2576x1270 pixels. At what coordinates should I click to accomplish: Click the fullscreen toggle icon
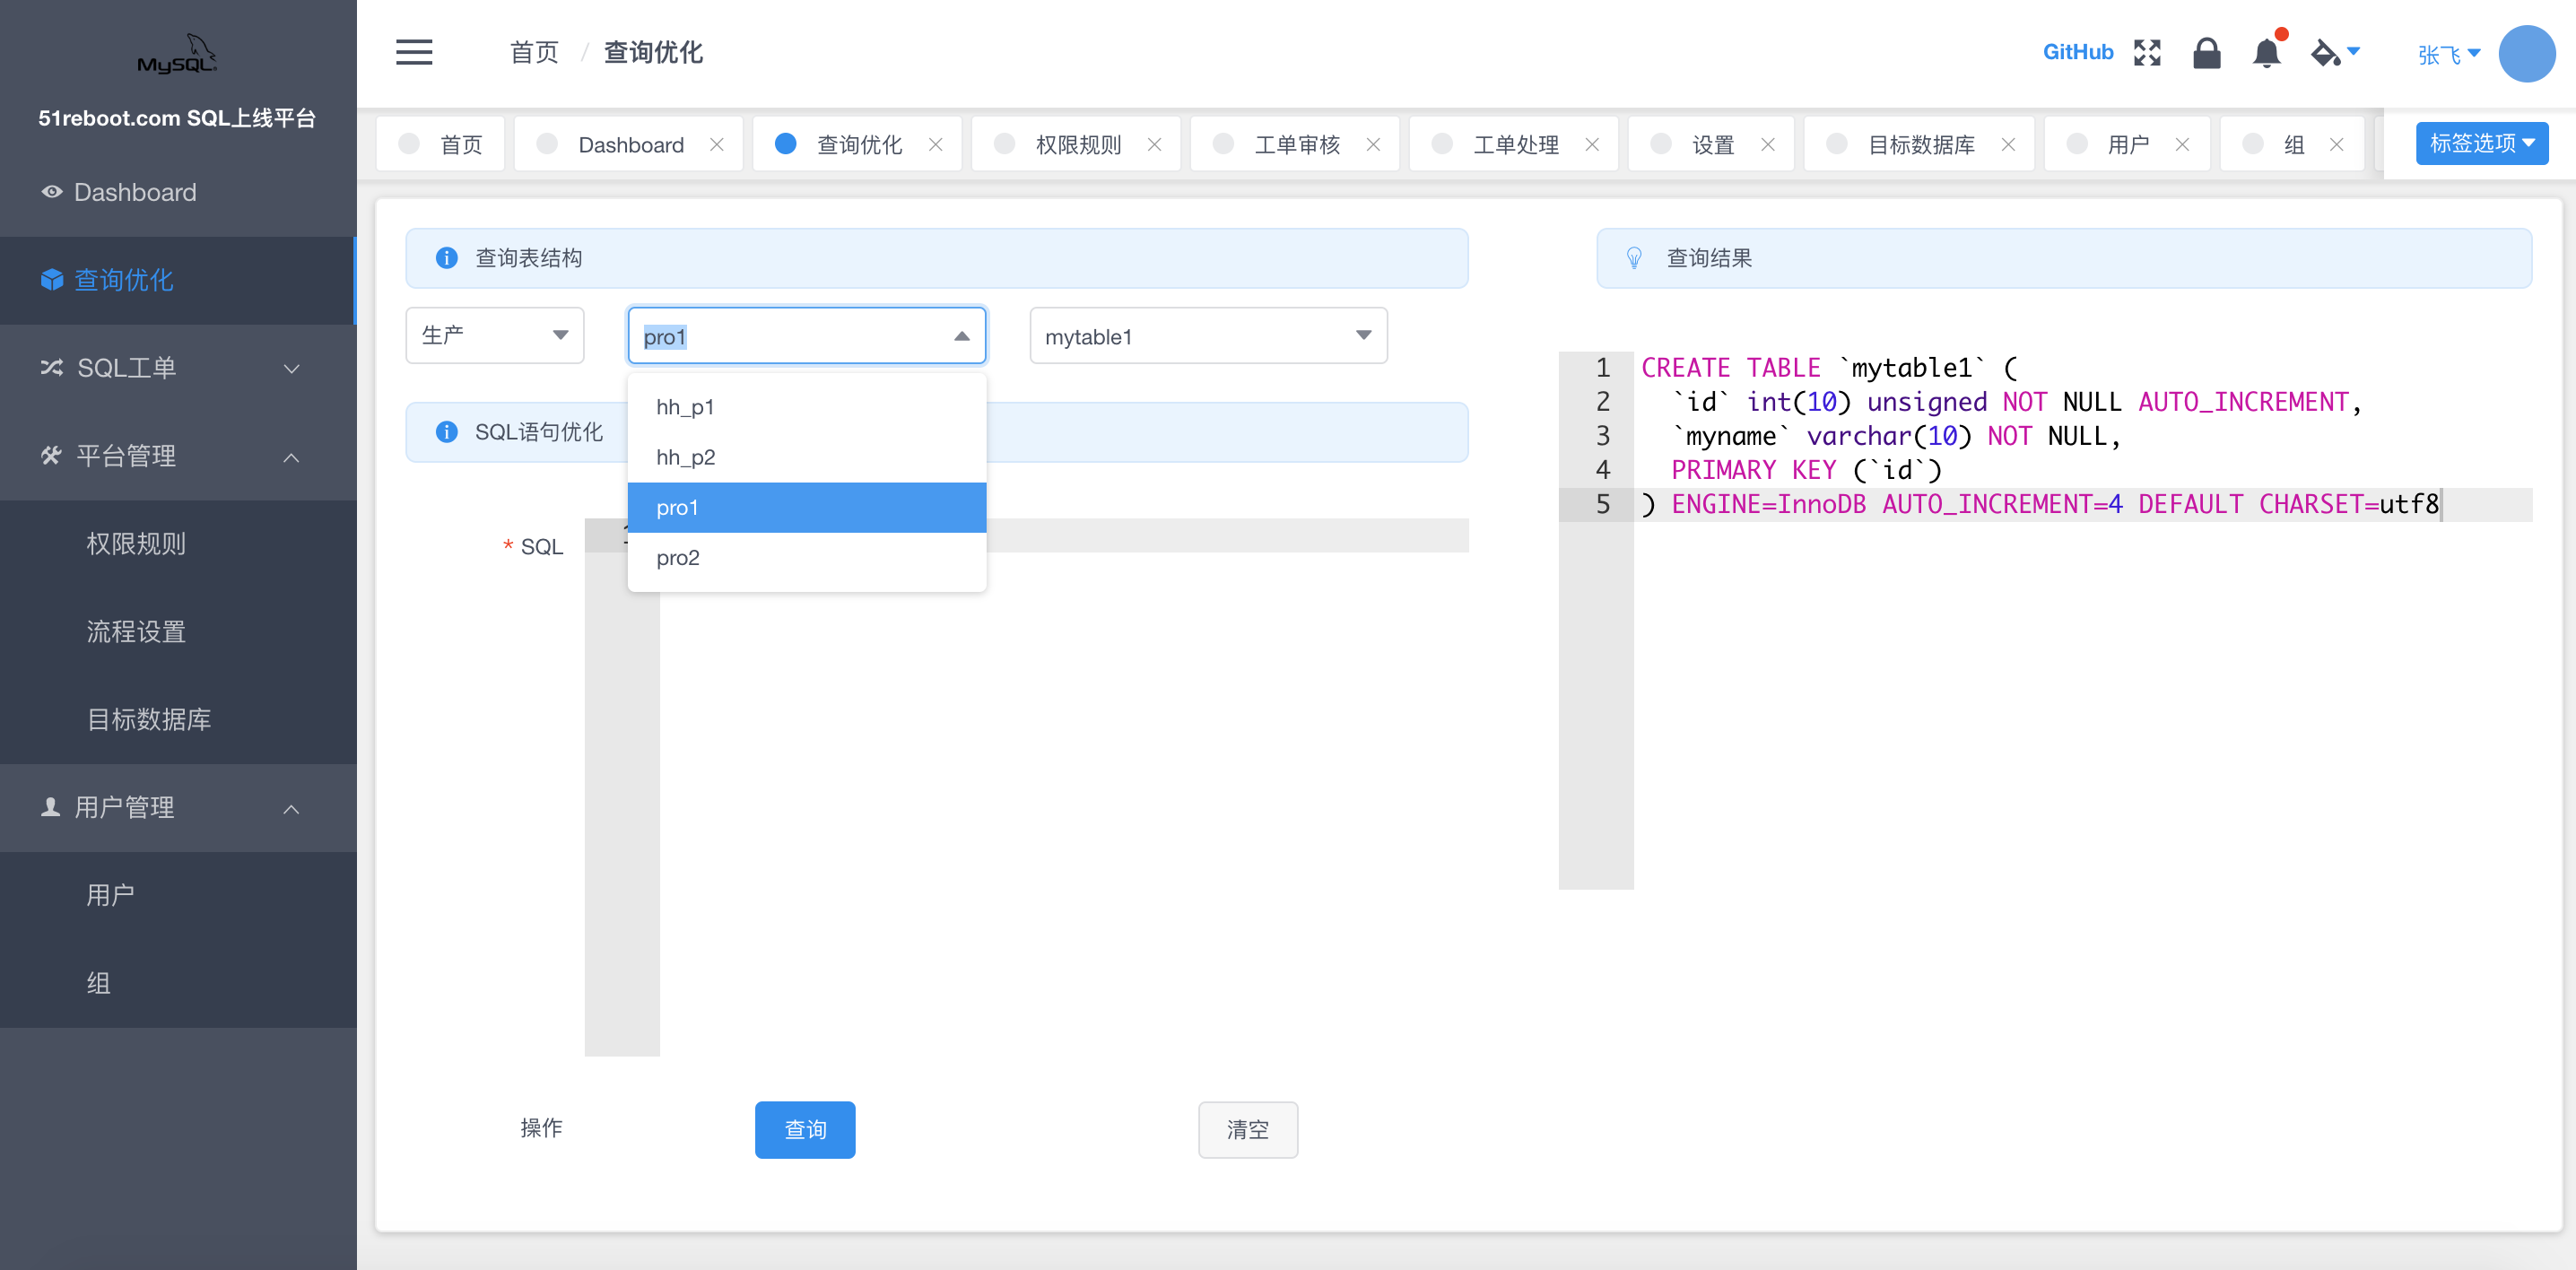tap(2147, 52)
